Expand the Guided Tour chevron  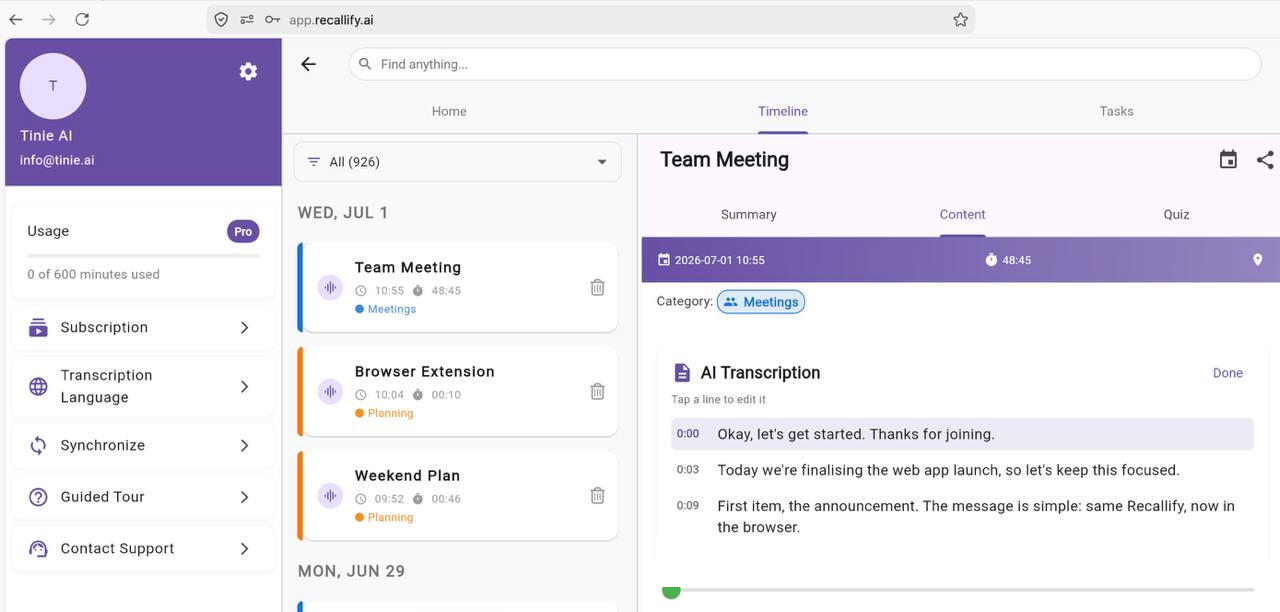coord(244,497)
